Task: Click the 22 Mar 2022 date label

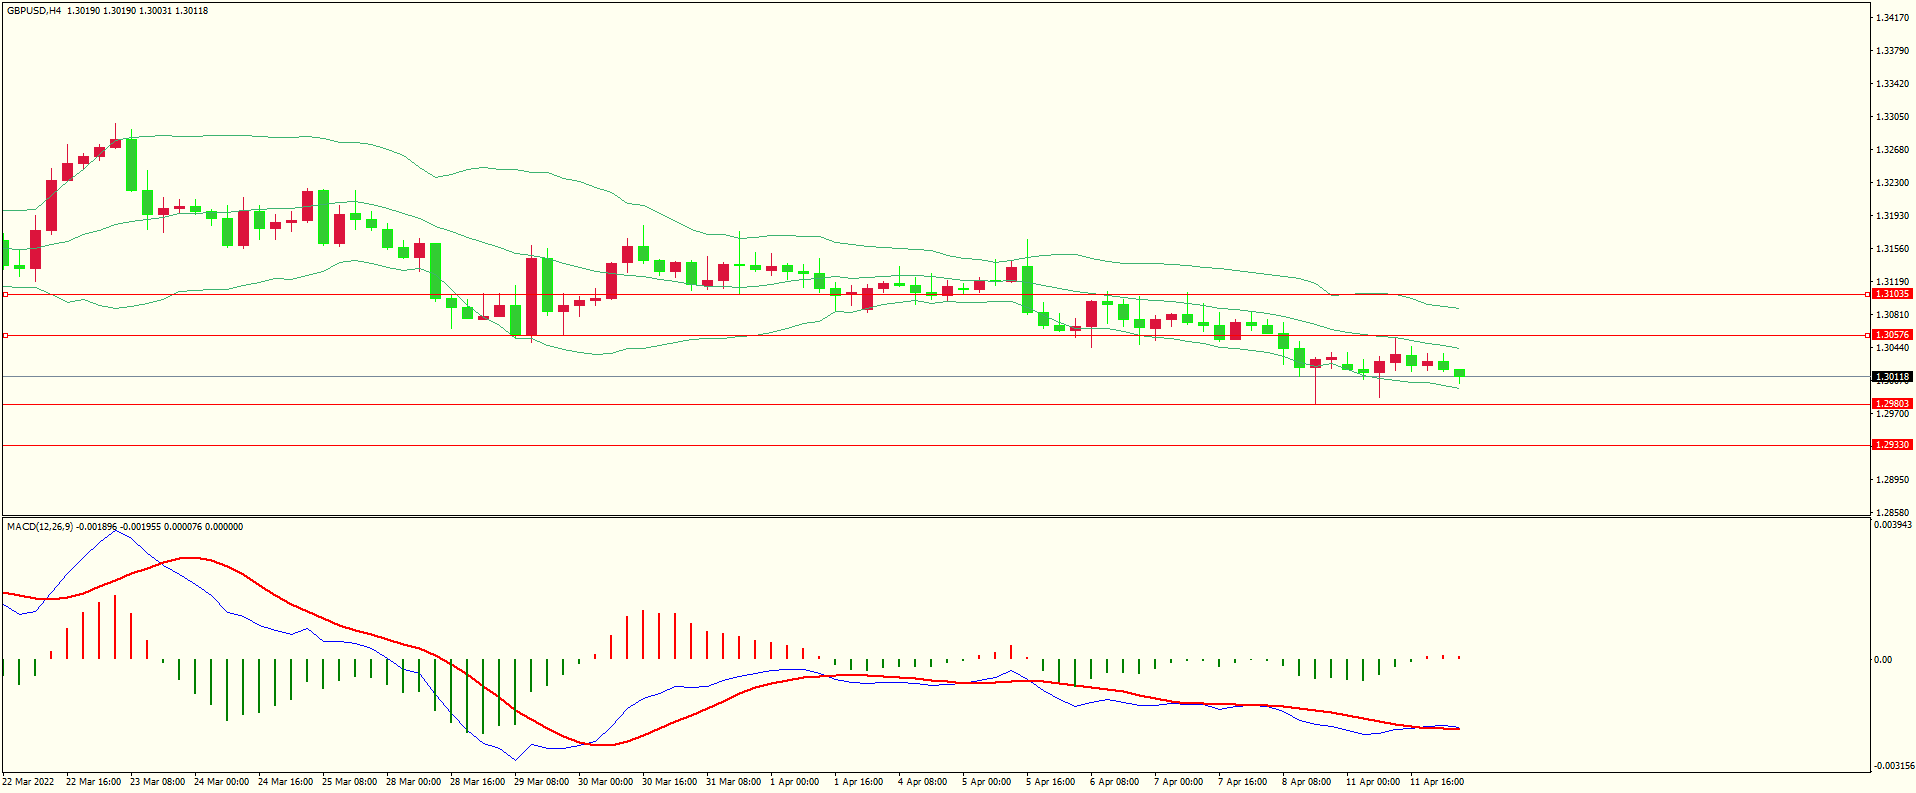Action: coord(29,782)
